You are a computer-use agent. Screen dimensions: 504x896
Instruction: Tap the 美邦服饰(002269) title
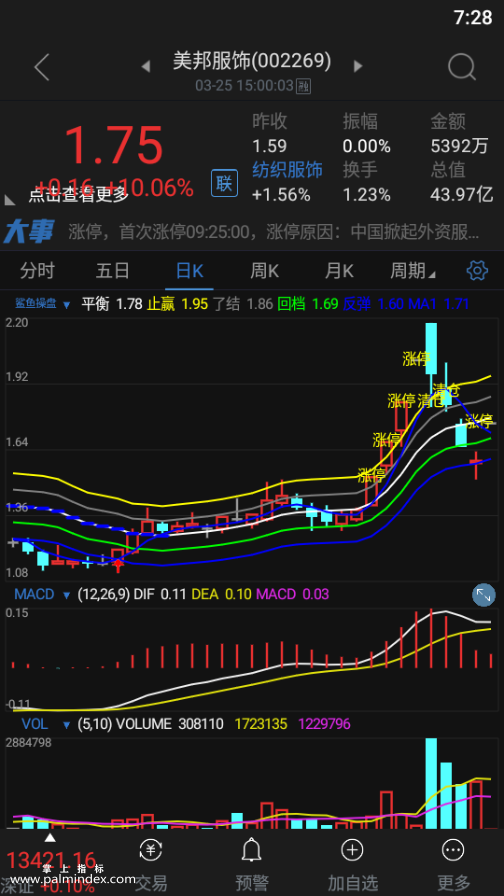252,61
